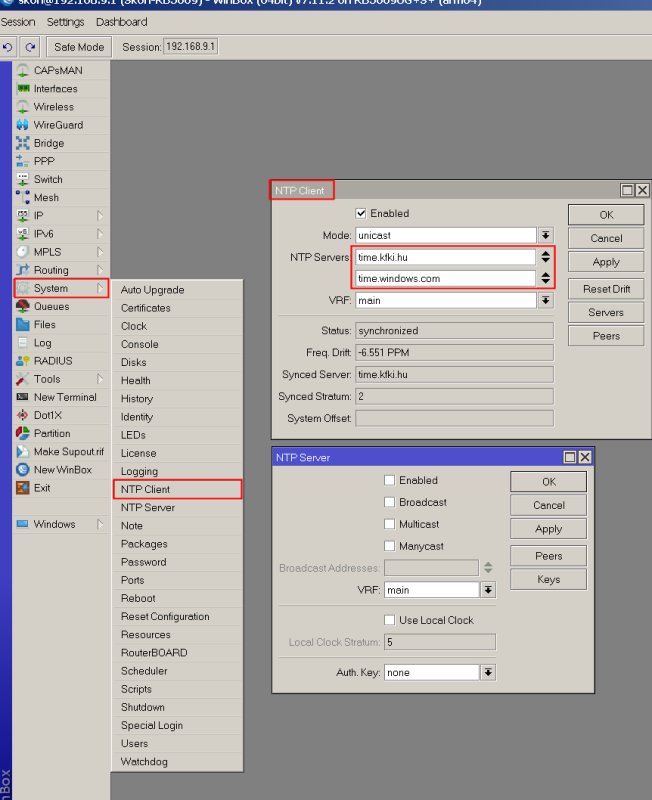Viewport: 652px width, 800px height.
Task: Enable the Broadcast checkbox
Action: point(390,502)
